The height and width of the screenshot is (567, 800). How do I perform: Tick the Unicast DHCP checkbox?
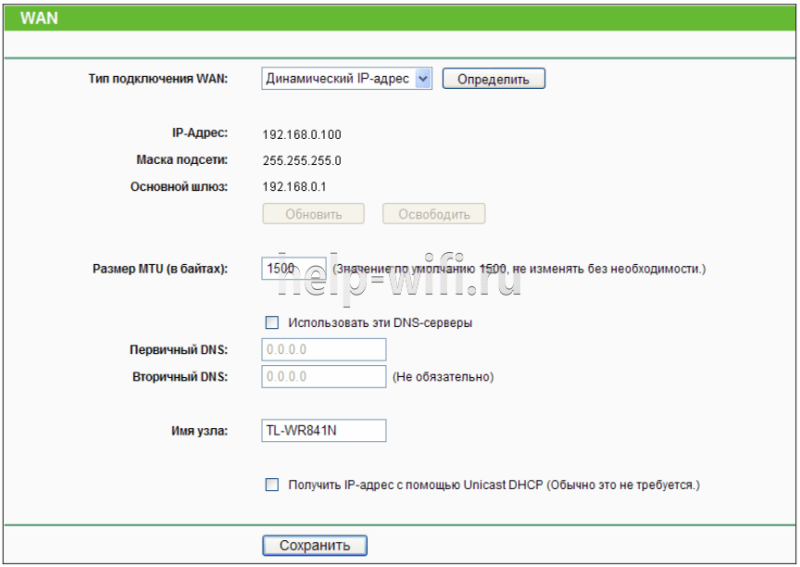tap(272, 484)
